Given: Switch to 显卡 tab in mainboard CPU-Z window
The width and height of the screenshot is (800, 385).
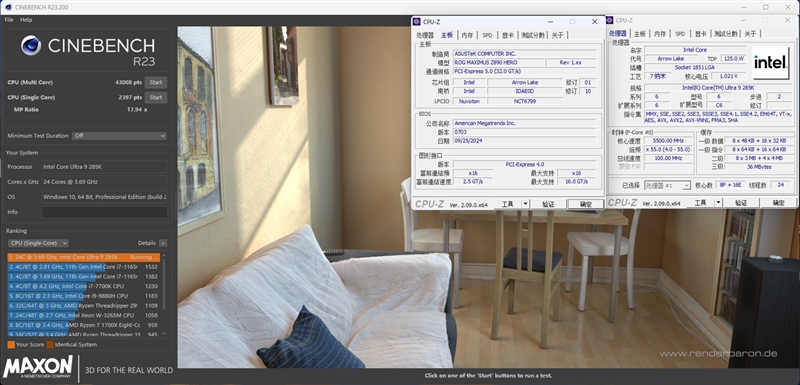Looking at the screenshot, I should (x=507, y=35).
